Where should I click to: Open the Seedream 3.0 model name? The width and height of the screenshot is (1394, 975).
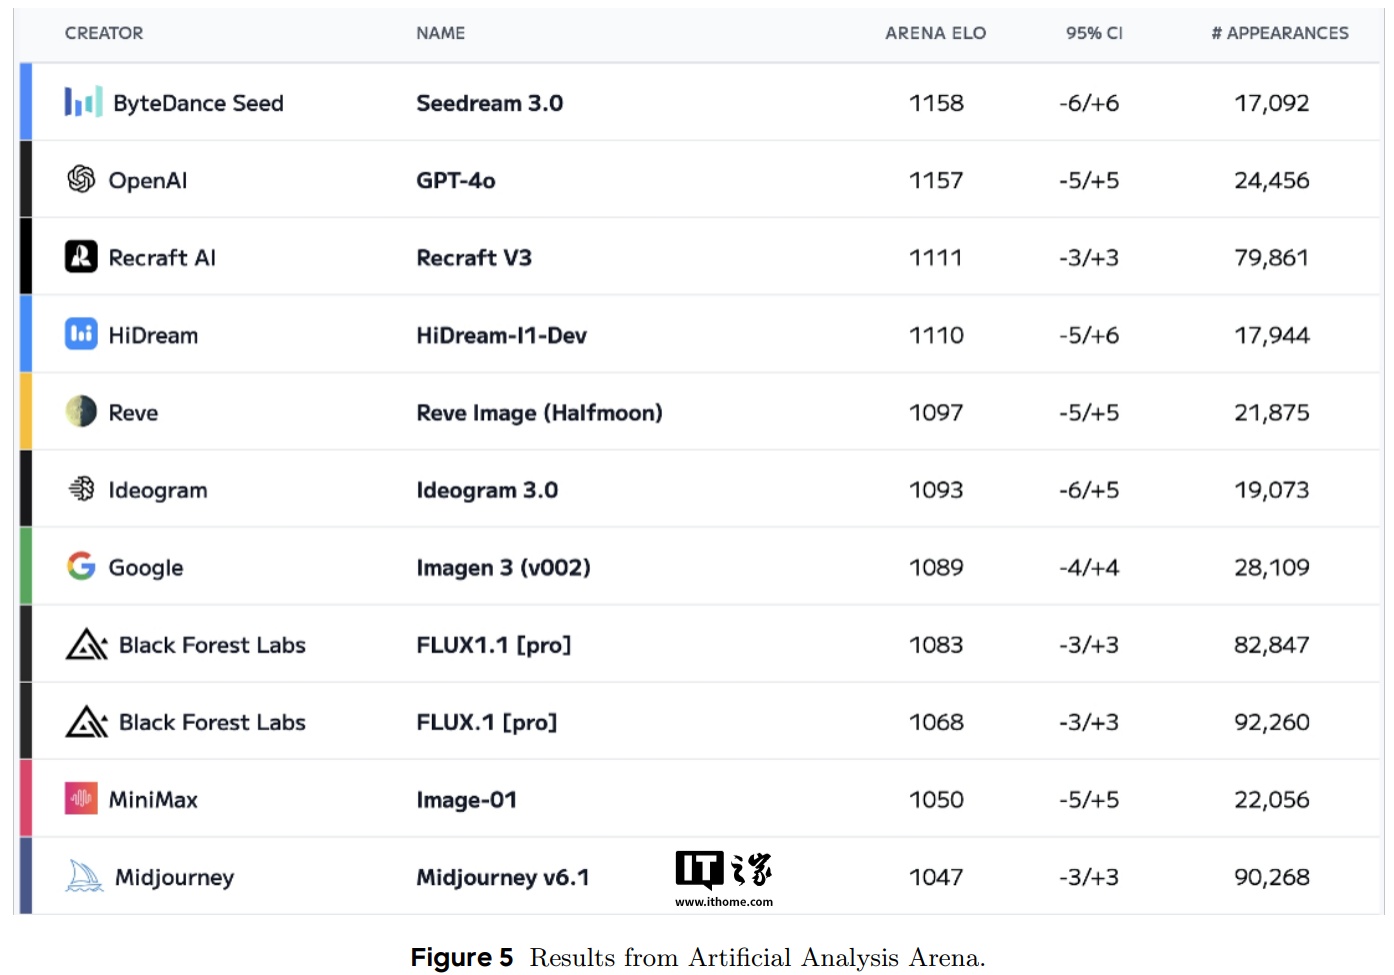pyautogui.click(x=489, y=103)
